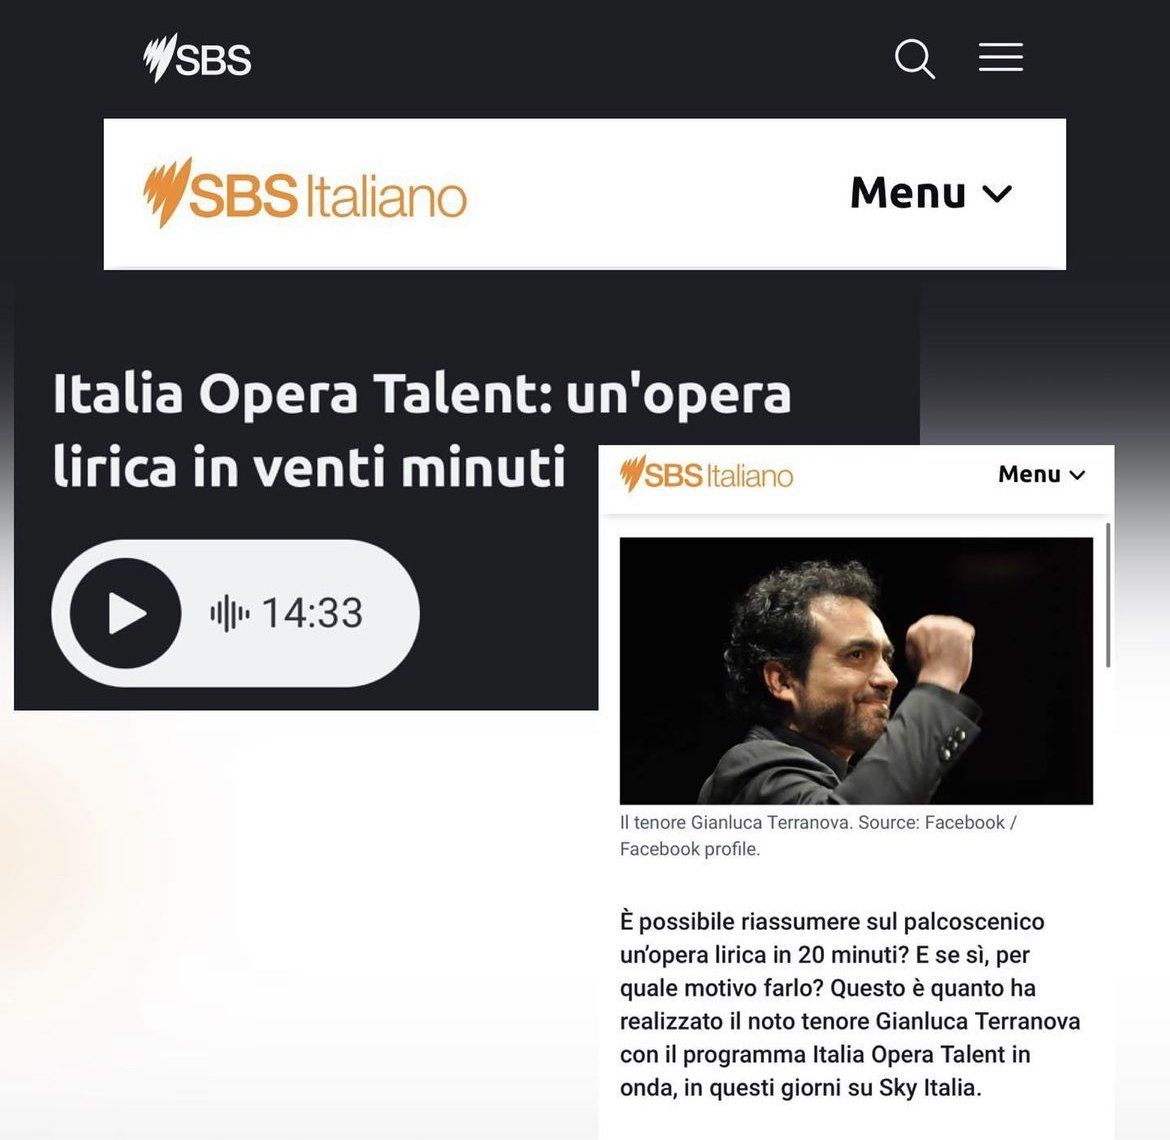Play the 14:33 audio episode
Screen dimensions: 1170x1140
(125, 613)
